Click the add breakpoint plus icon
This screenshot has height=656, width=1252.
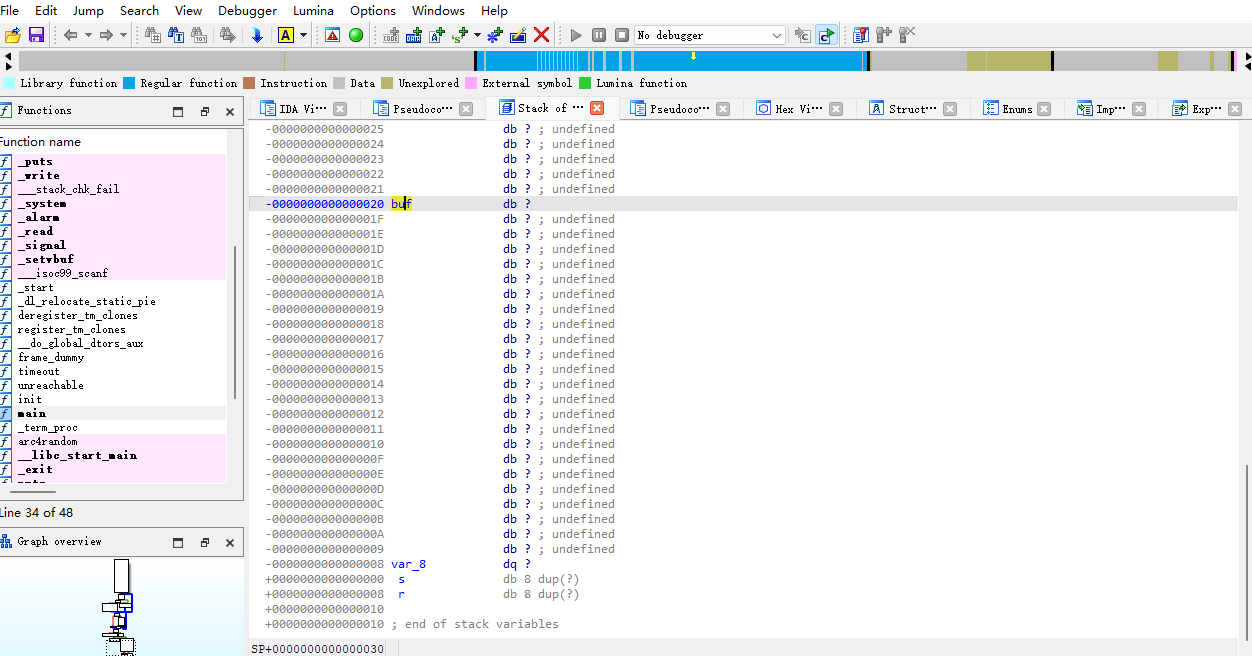click(884, 35)
